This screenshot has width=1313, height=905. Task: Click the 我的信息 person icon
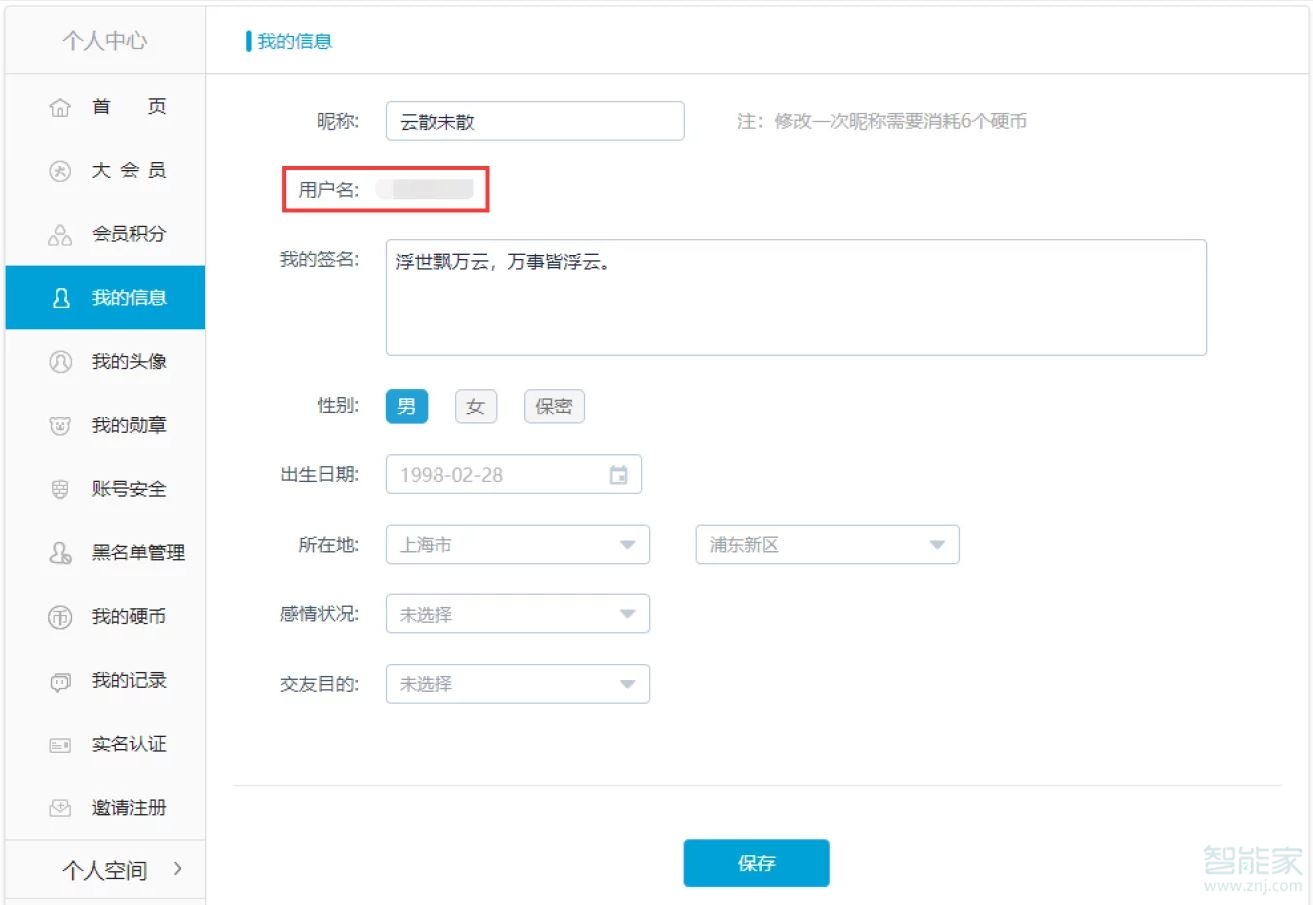coord(61,298)
